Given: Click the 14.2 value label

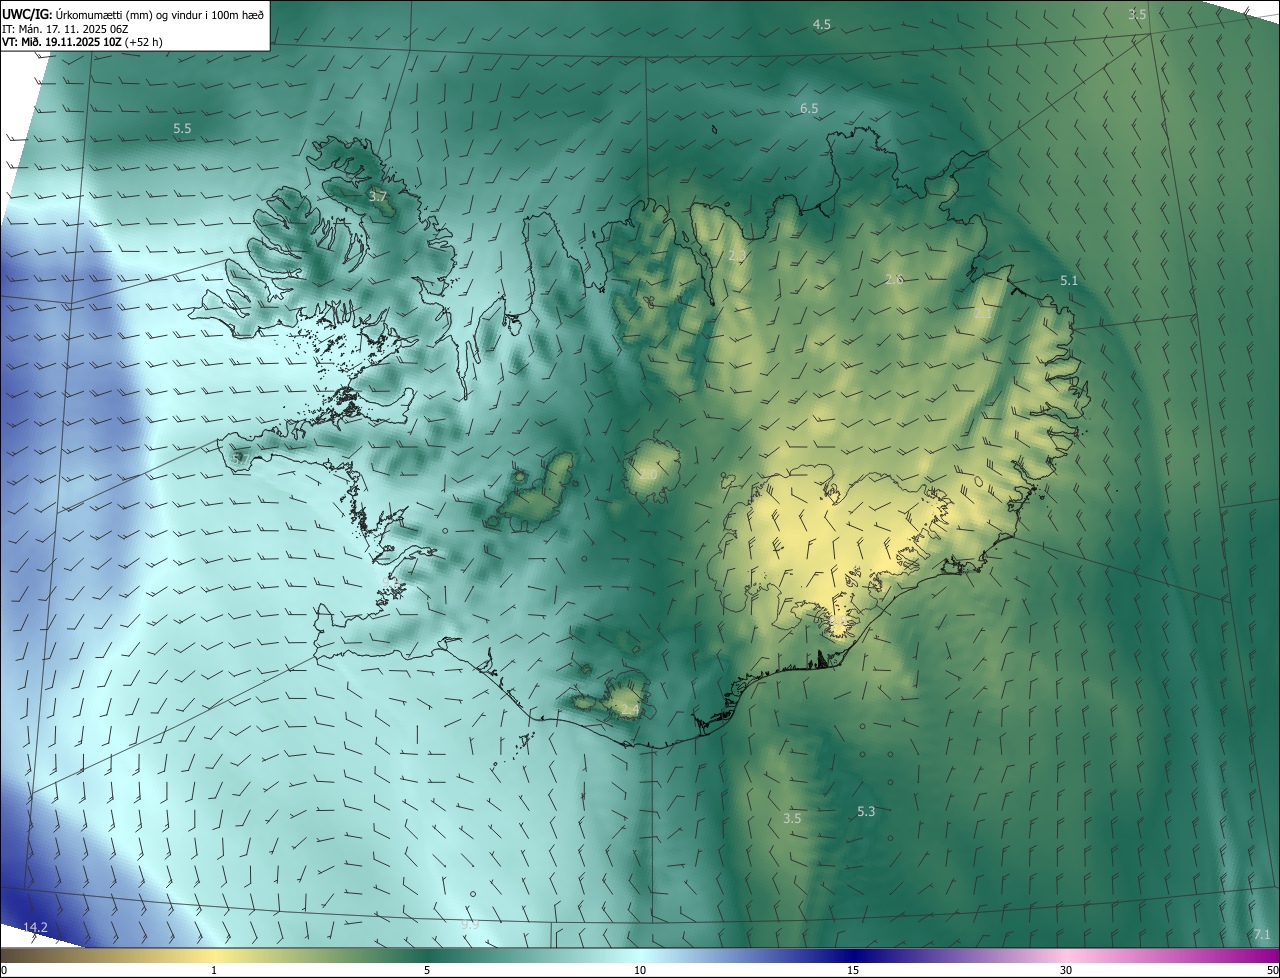Looking at the screenshot, I should 35,929.
